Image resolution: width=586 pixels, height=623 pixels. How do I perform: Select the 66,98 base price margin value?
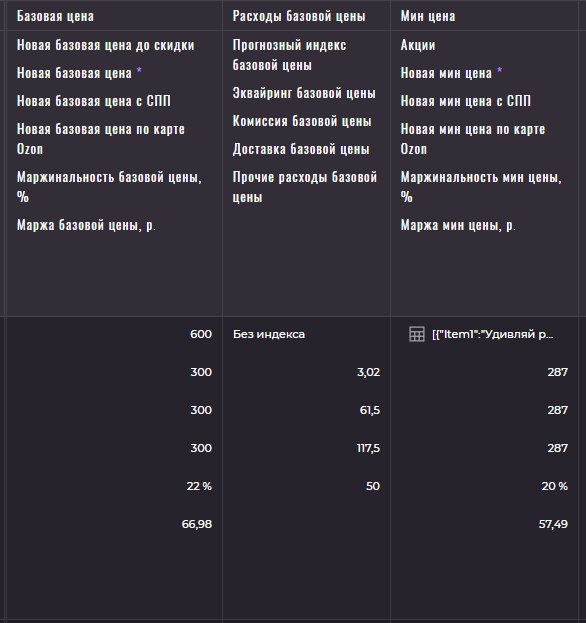click(197, 524)
